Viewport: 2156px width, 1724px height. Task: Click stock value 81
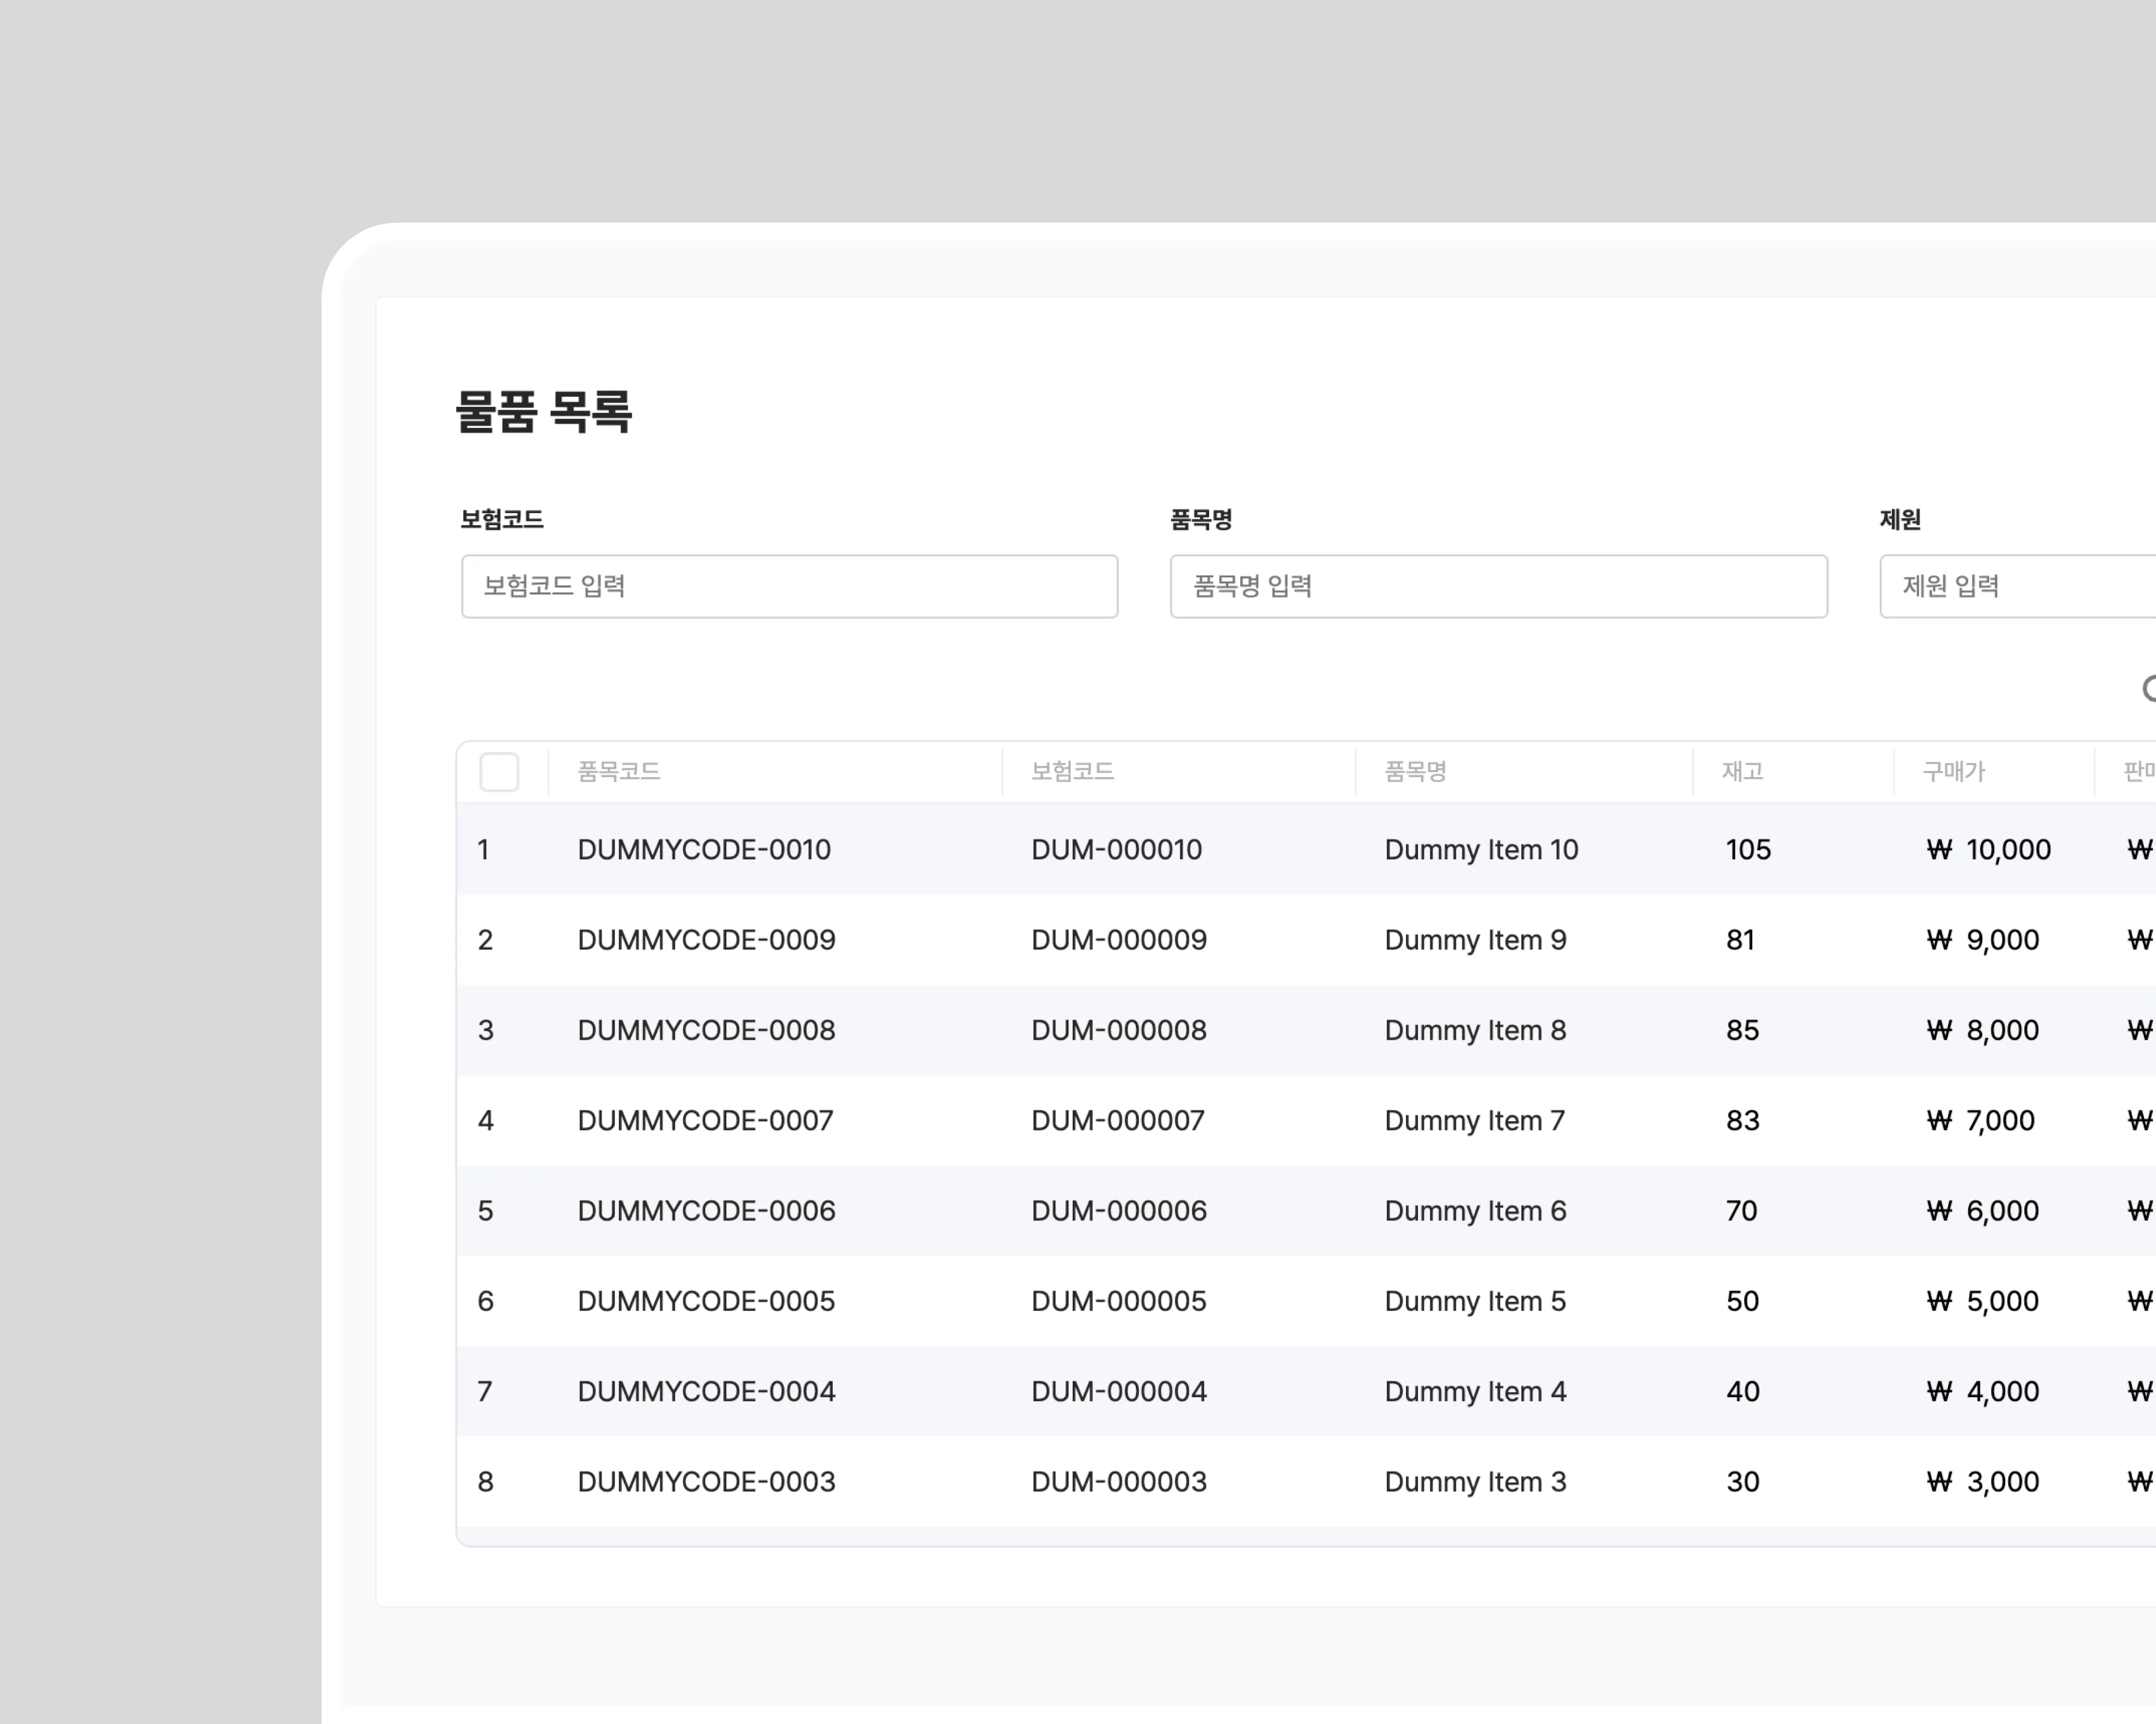1740,940
